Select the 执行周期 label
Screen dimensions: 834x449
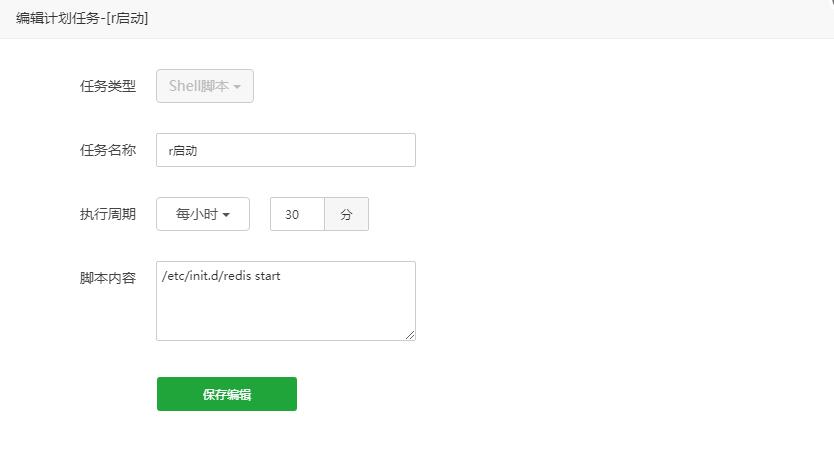click(108, 214)
